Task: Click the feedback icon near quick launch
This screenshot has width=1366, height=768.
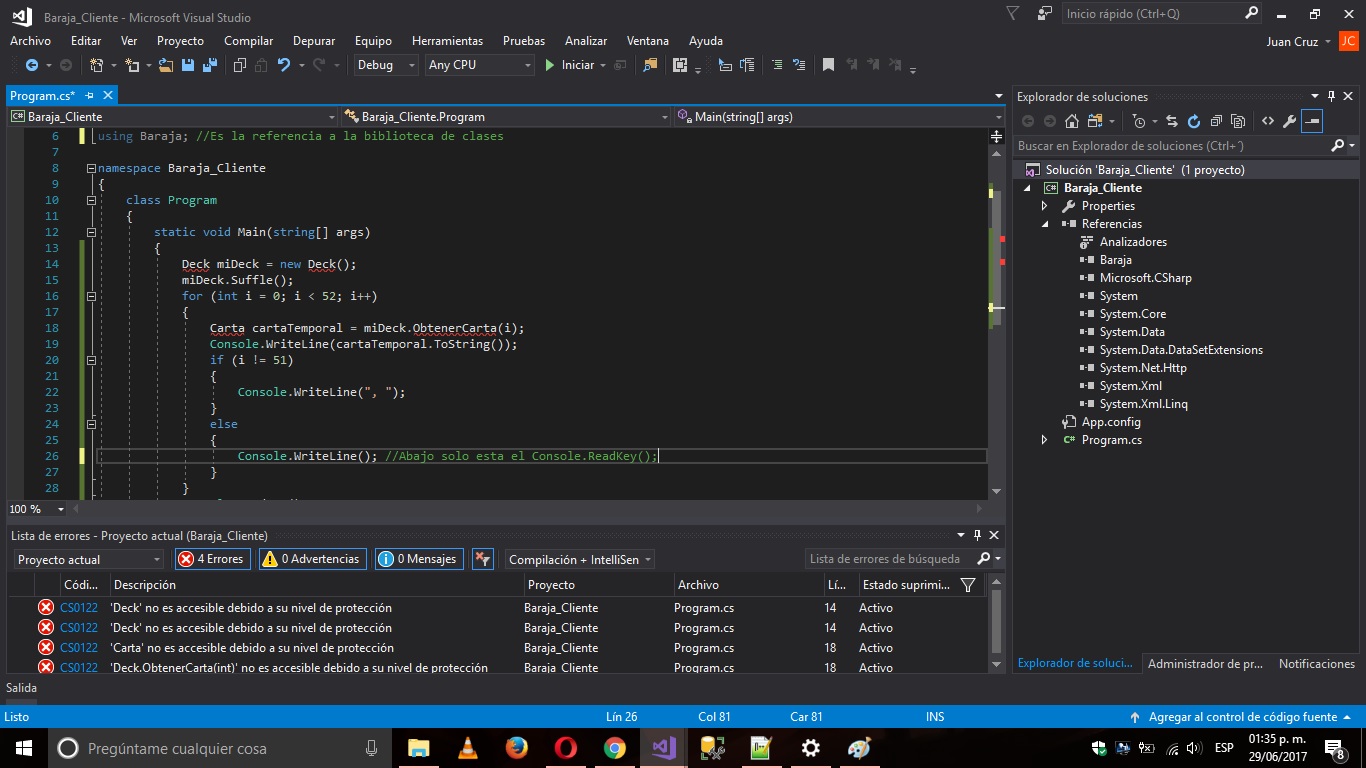Action: coord(1045,14)
